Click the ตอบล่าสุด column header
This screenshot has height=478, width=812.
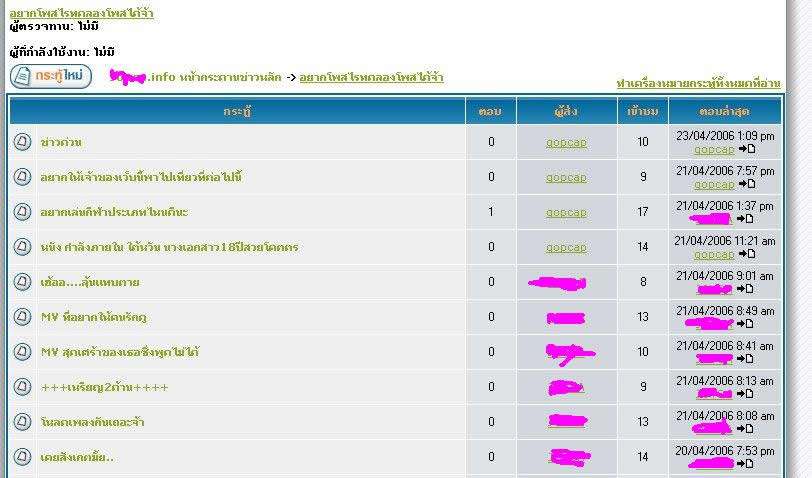point(724,111)
